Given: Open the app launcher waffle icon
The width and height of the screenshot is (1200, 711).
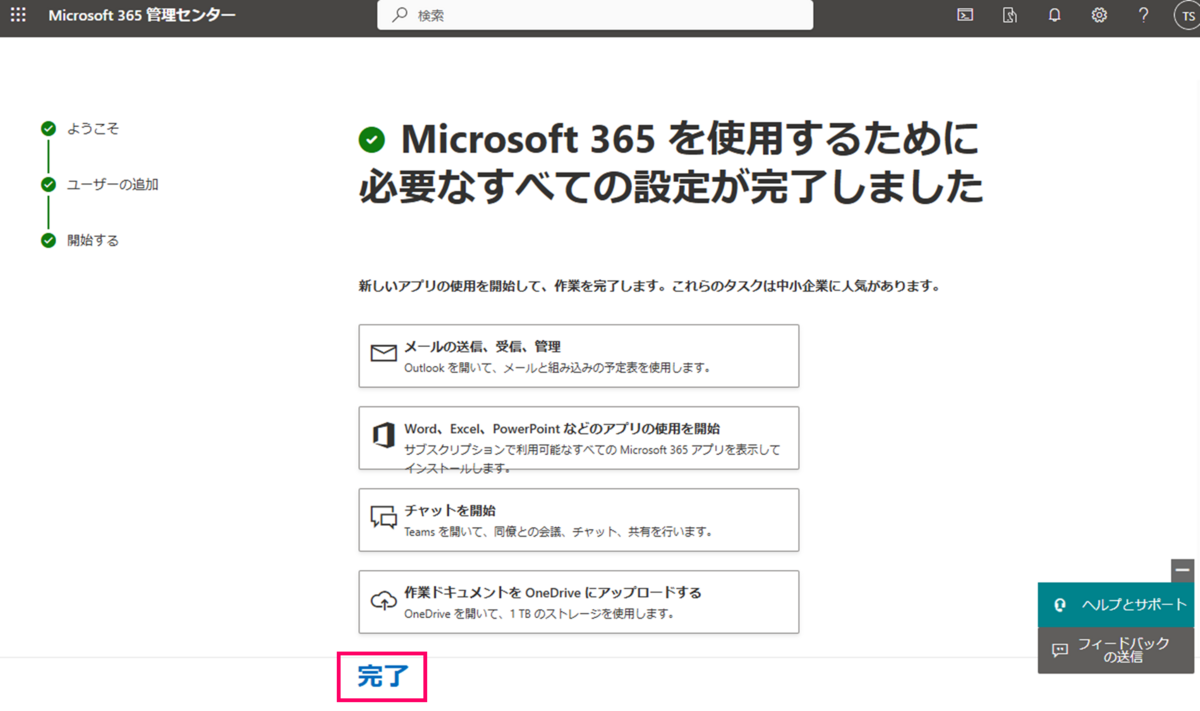Looking at the screenshot, I should [x=18, y=15].
